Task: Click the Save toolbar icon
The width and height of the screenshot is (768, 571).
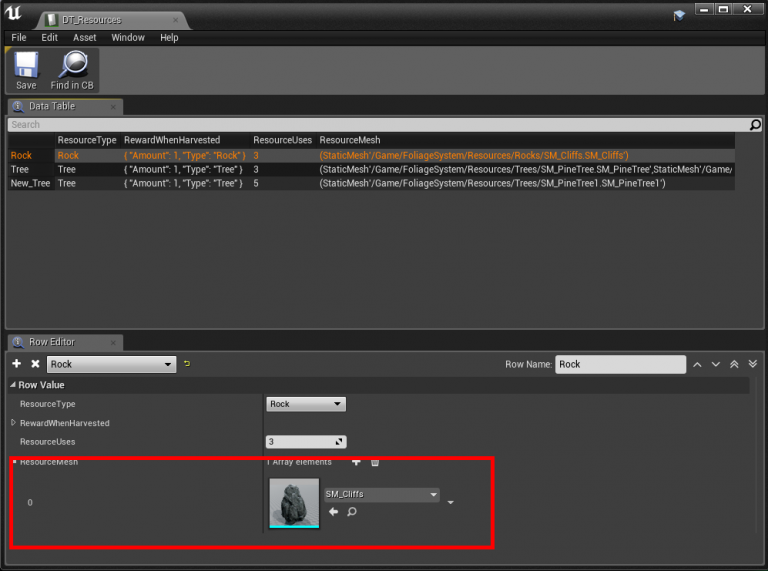Action: [x=26, y=68]
